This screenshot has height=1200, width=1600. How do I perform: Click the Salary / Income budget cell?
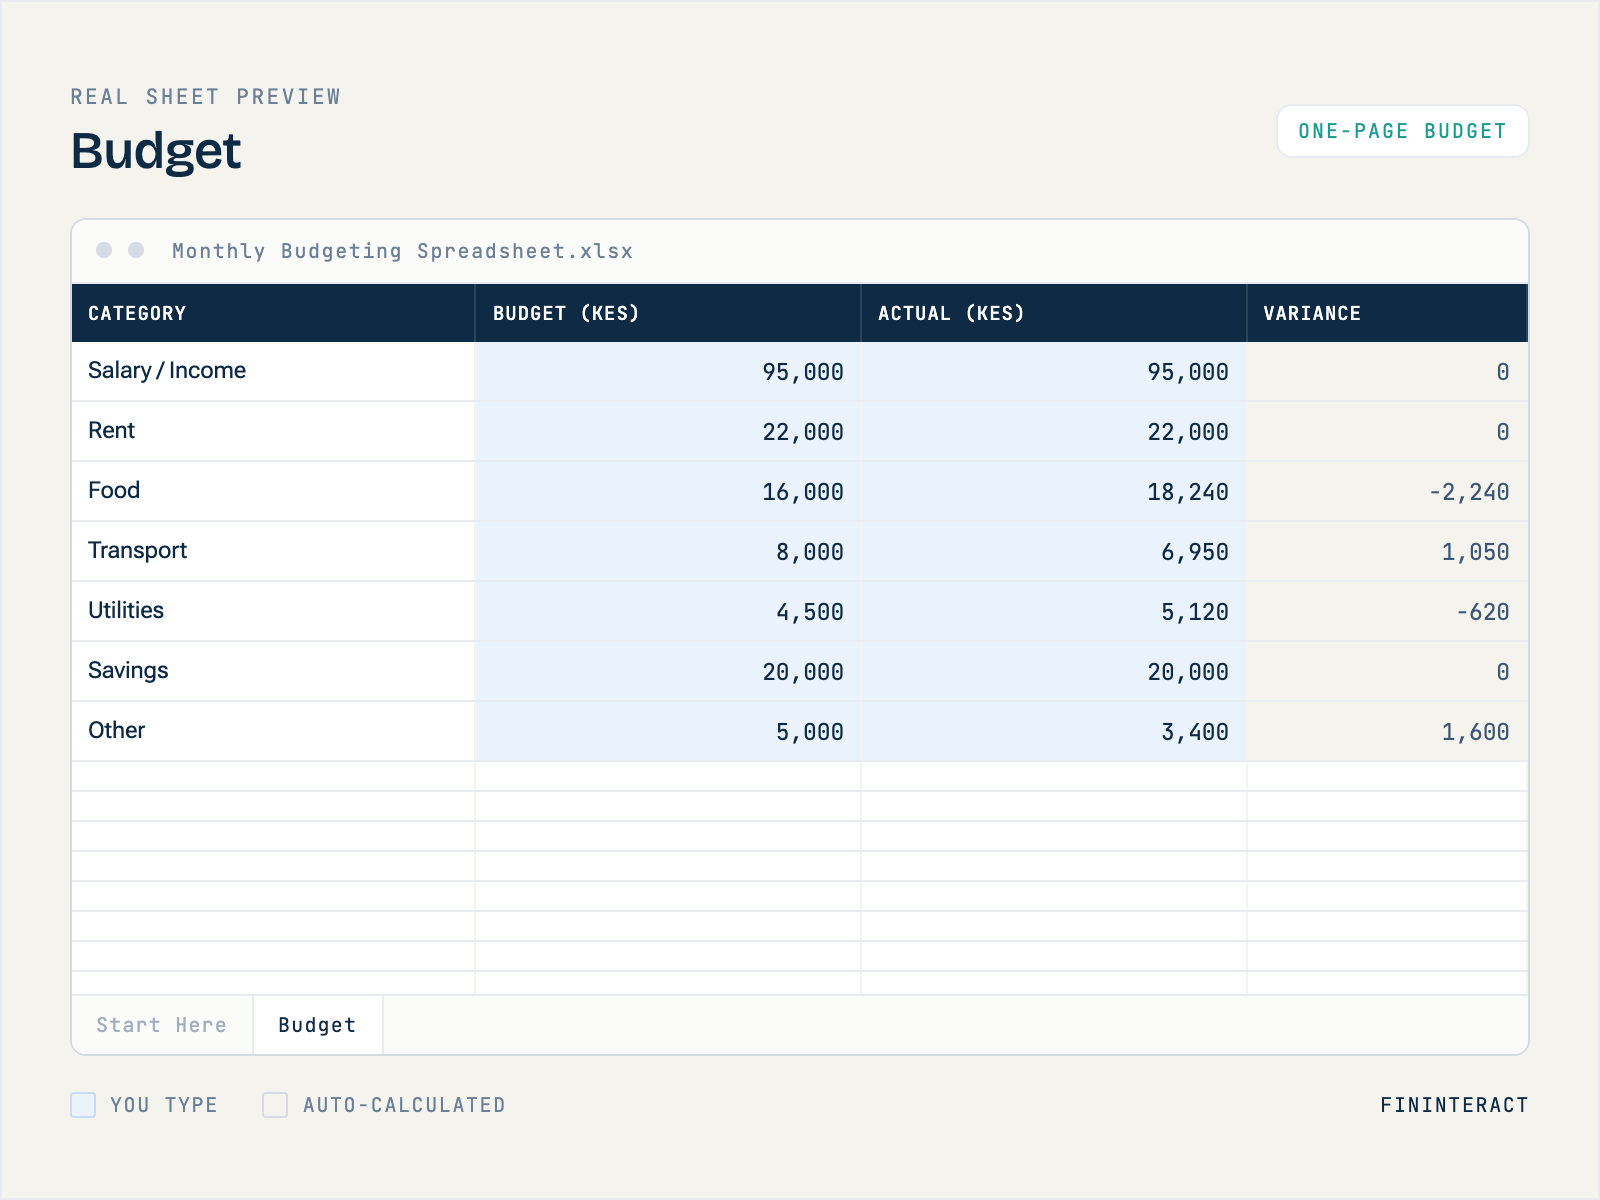click(x=668, y=372)
